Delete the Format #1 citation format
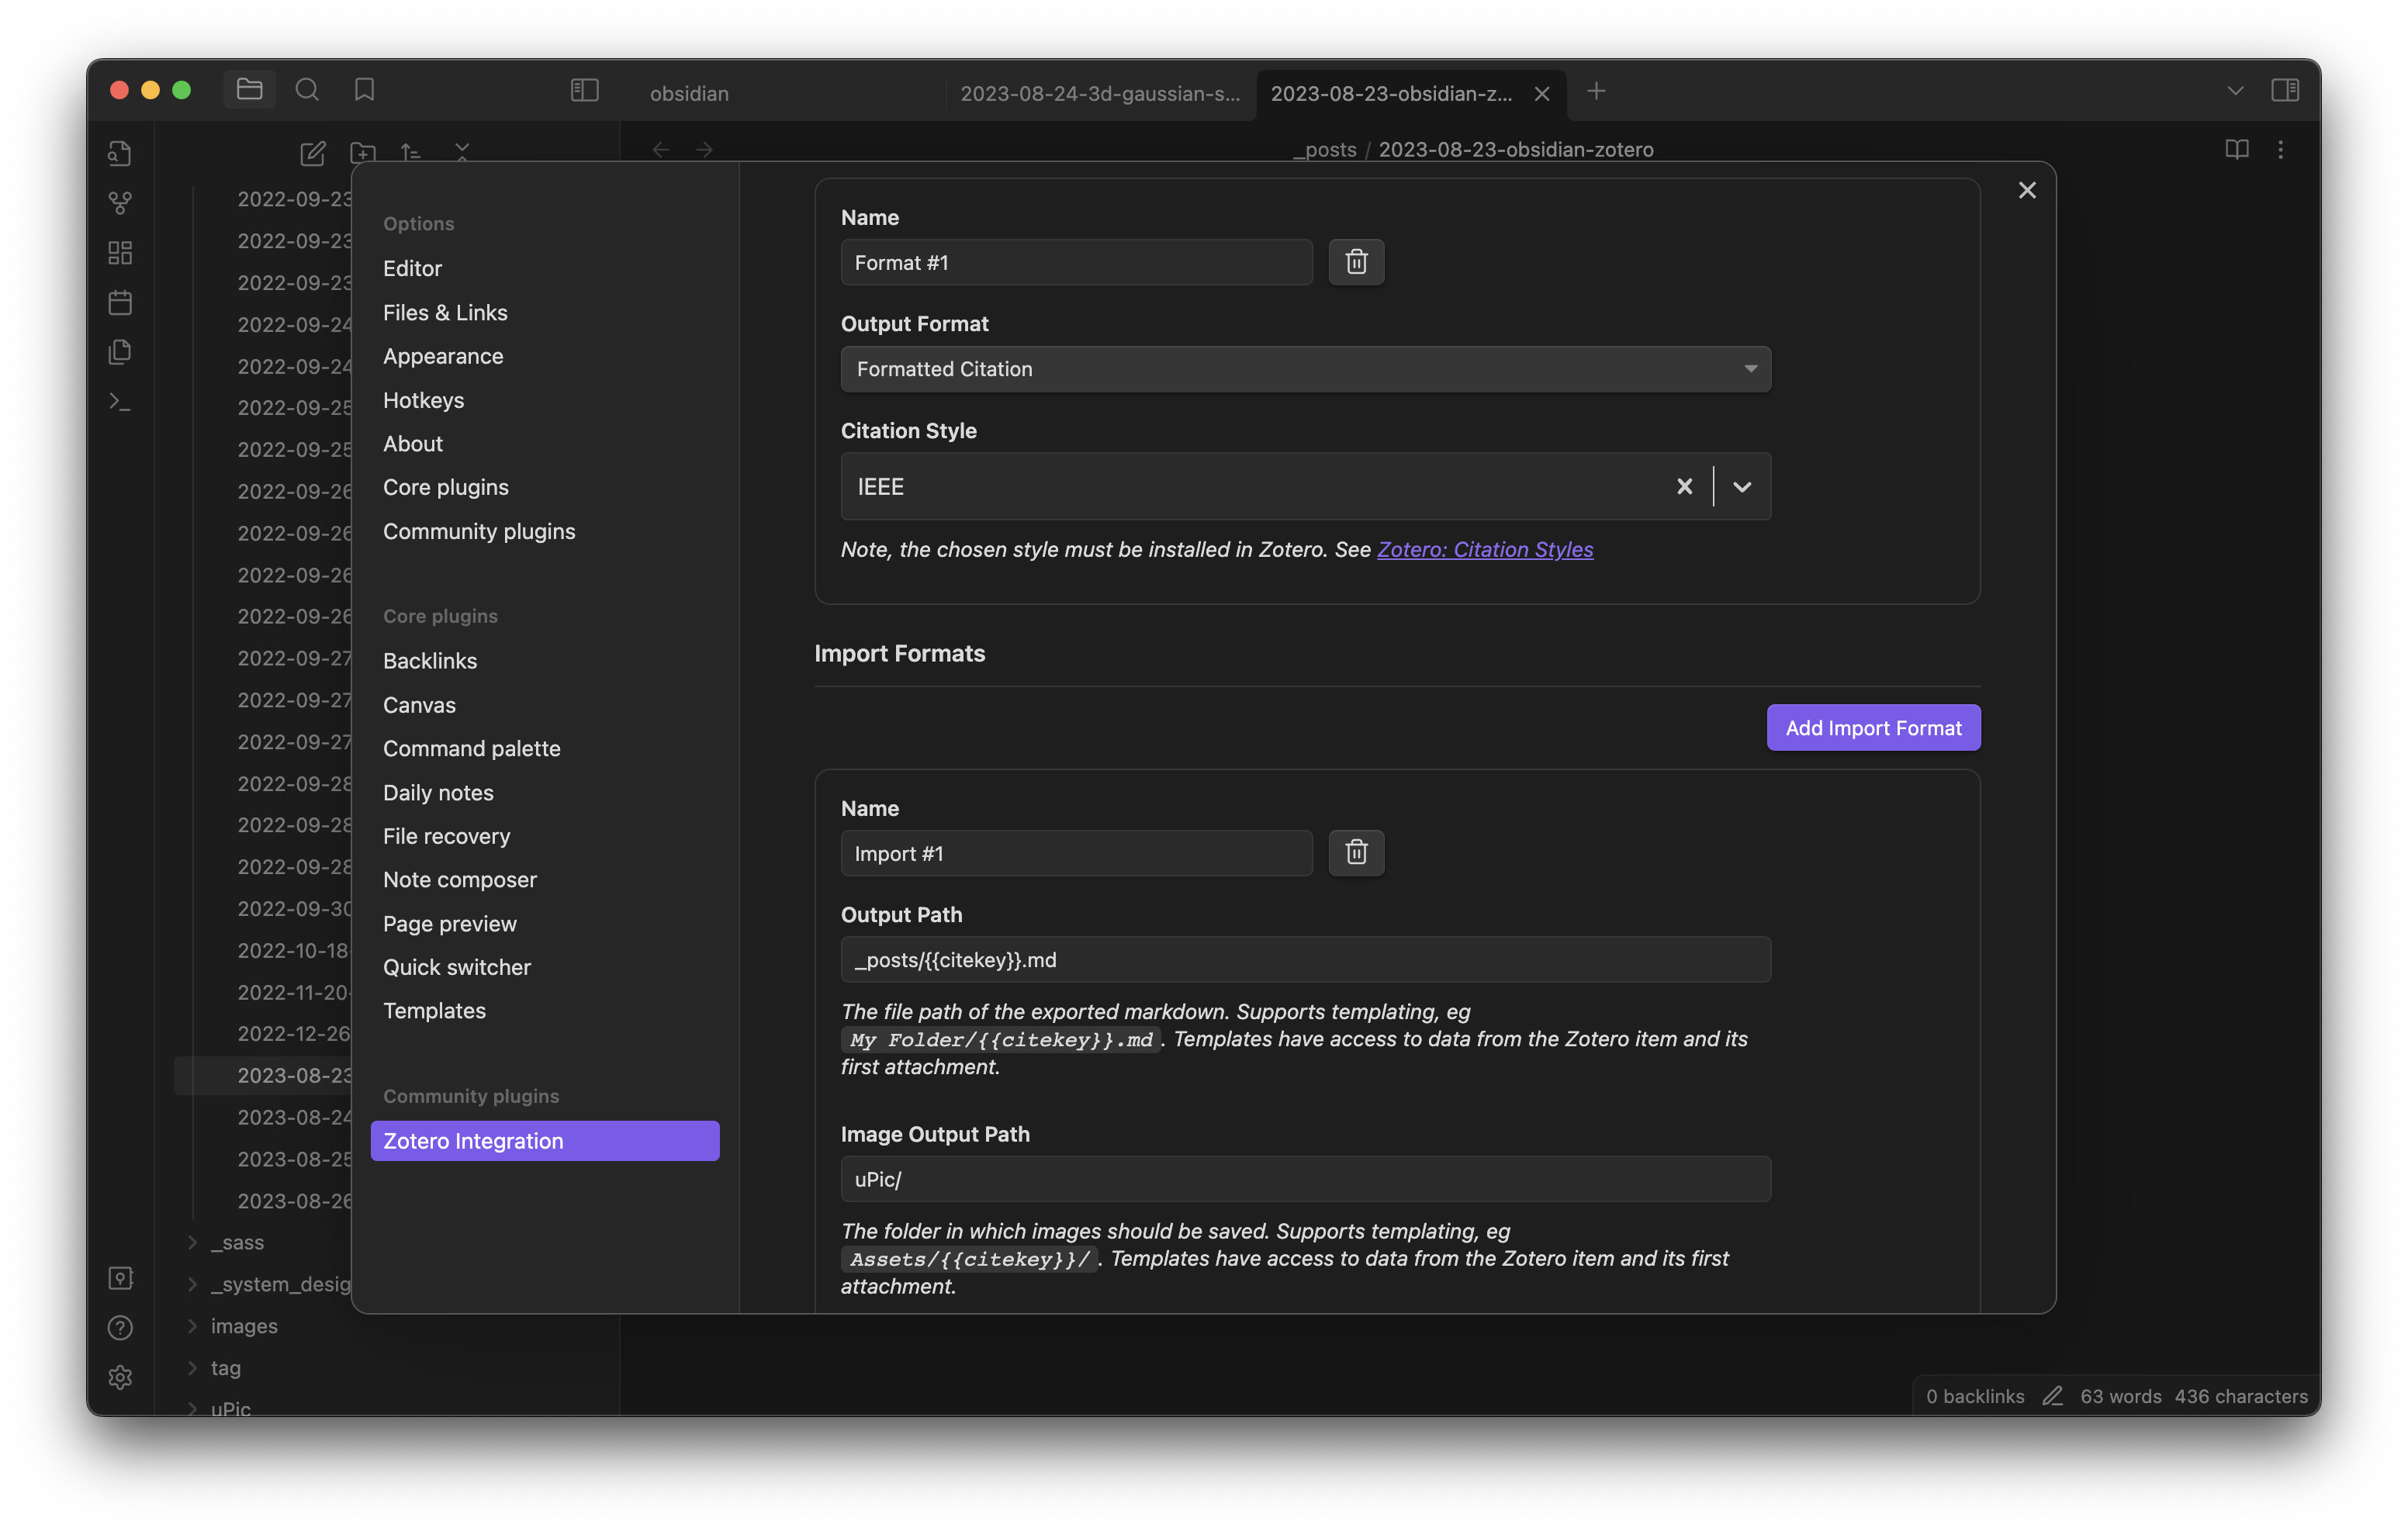This screenshot has height=1531, width=2408. (x=1356, y=262)
